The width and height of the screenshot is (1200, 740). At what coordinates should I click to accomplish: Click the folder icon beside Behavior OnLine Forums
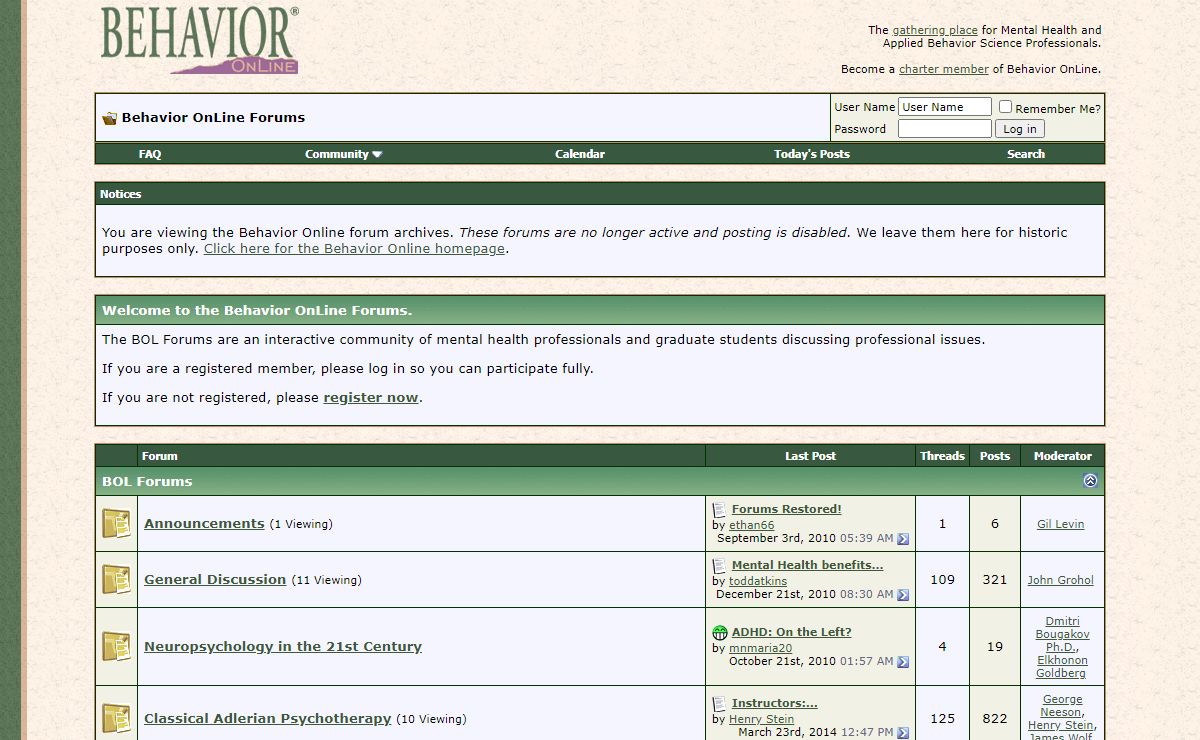tap(109, 118)
